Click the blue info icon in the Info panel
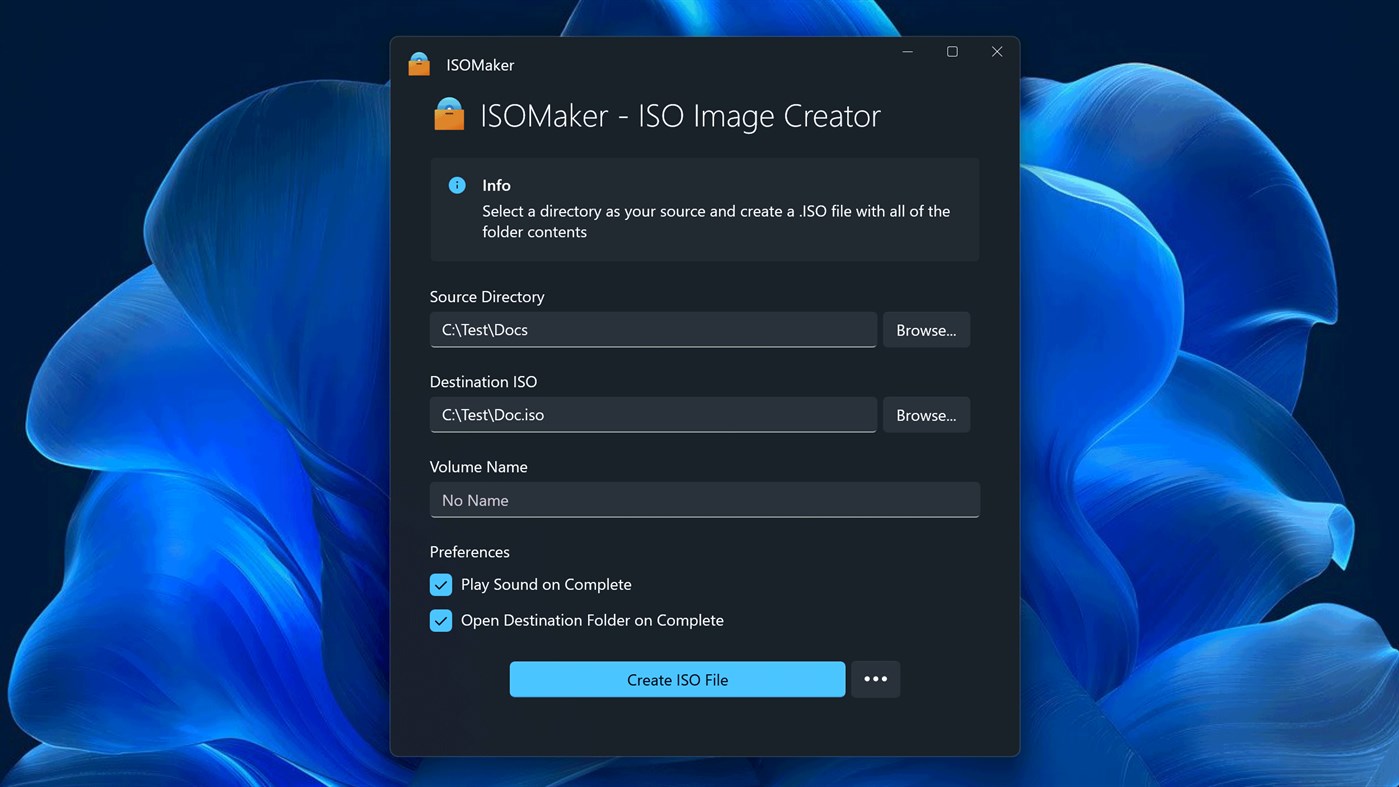This screenshot has height=787, width=1399. pos(456,185)
